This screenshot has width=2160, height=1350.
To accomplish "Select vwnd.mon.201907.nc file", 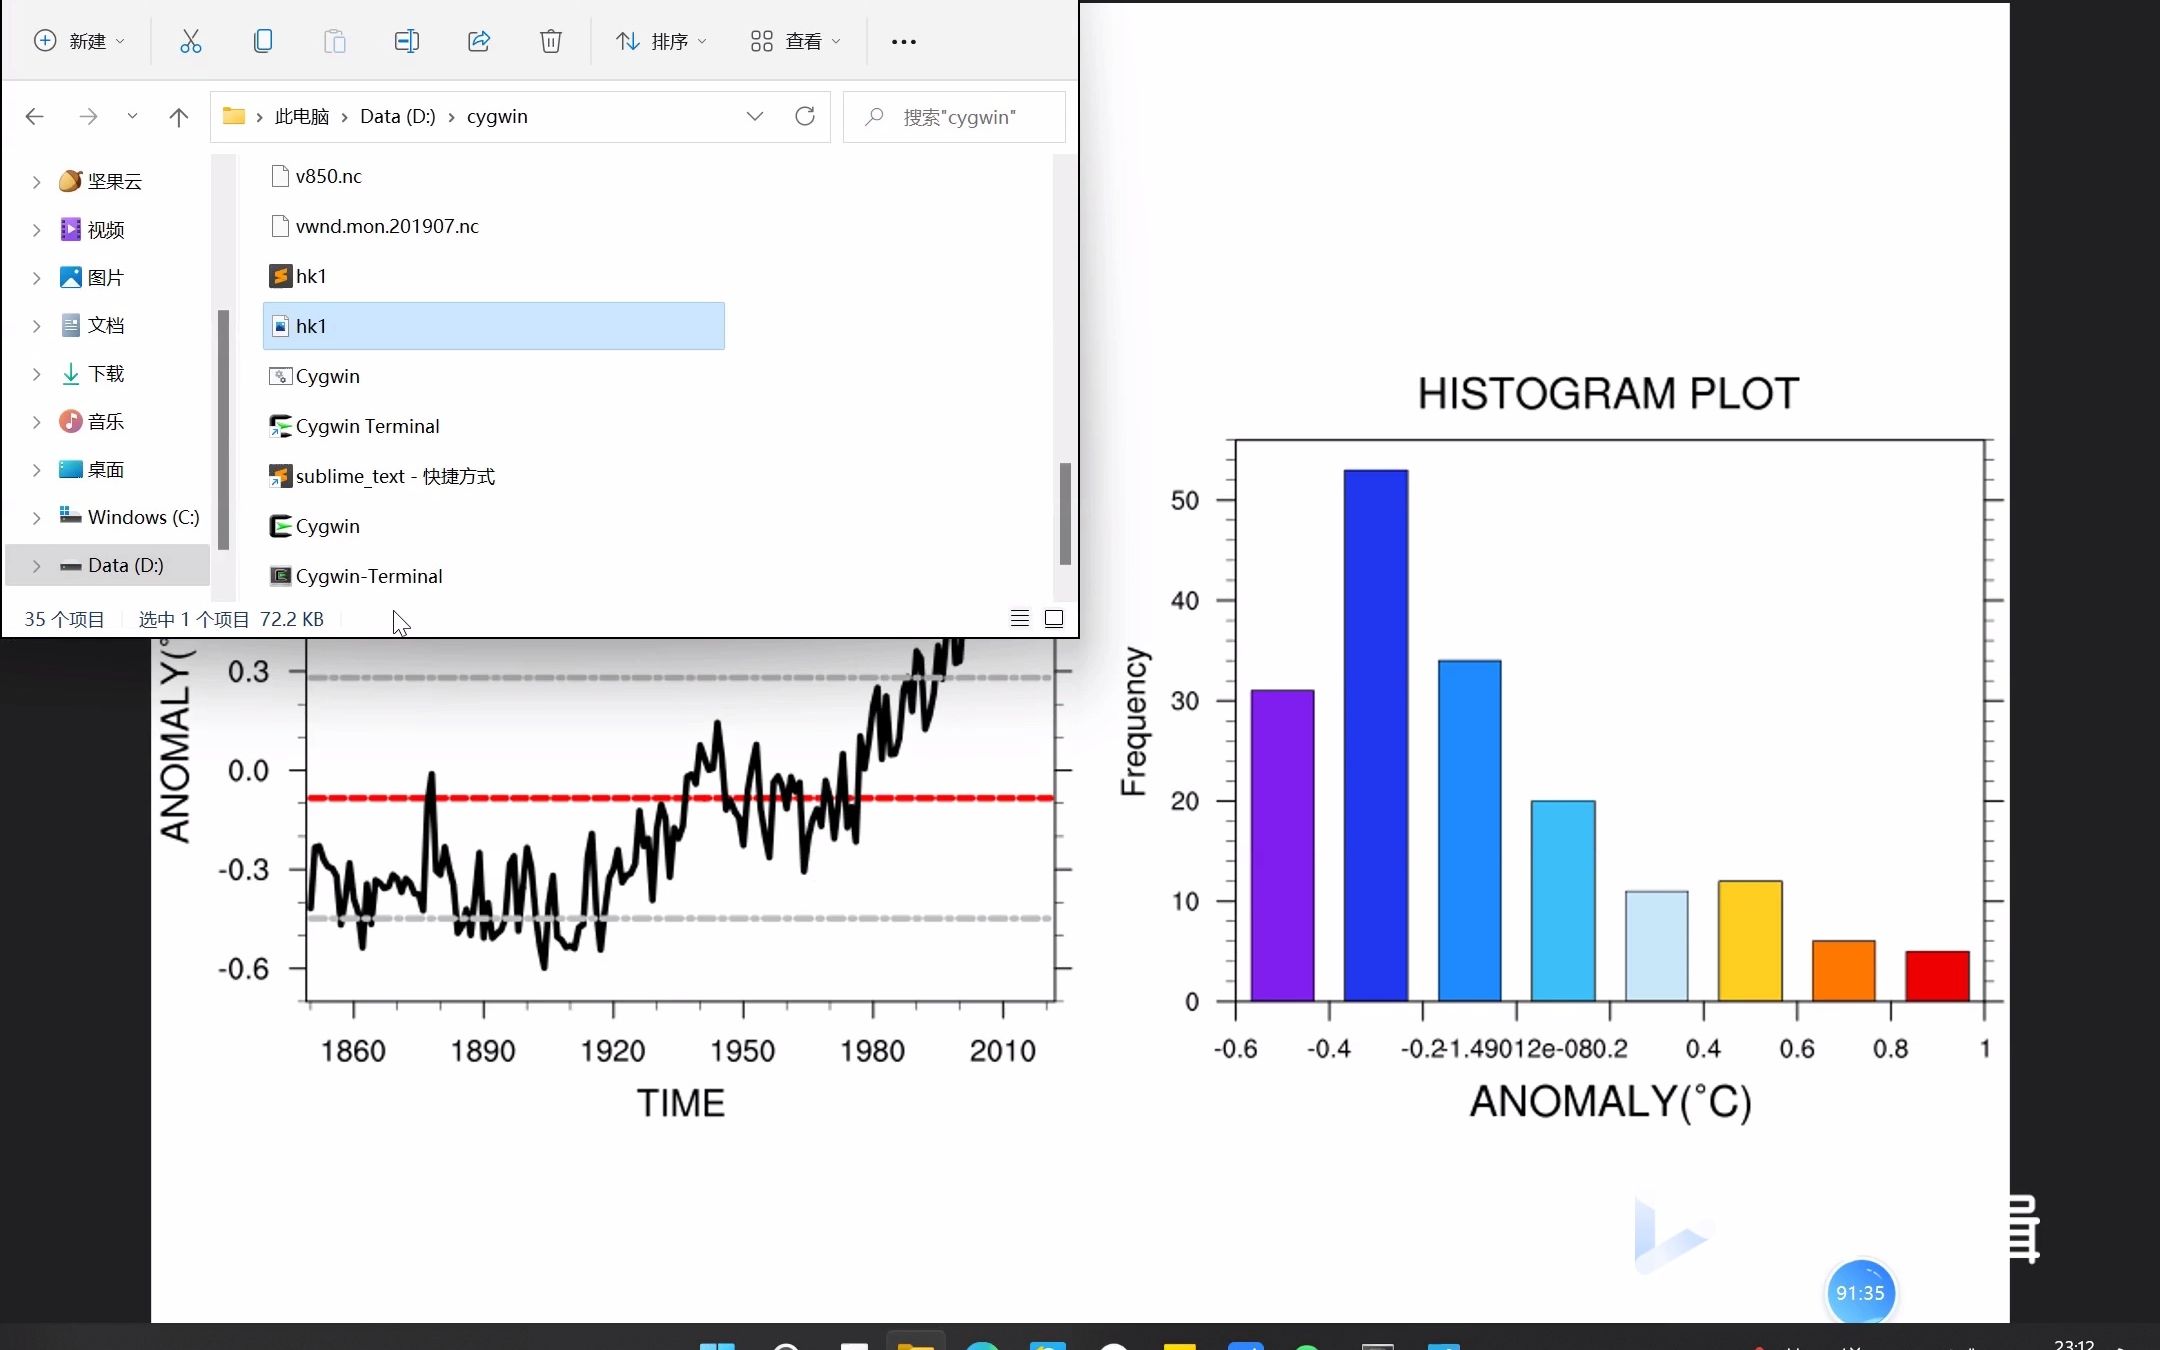I will coord(374,226).
